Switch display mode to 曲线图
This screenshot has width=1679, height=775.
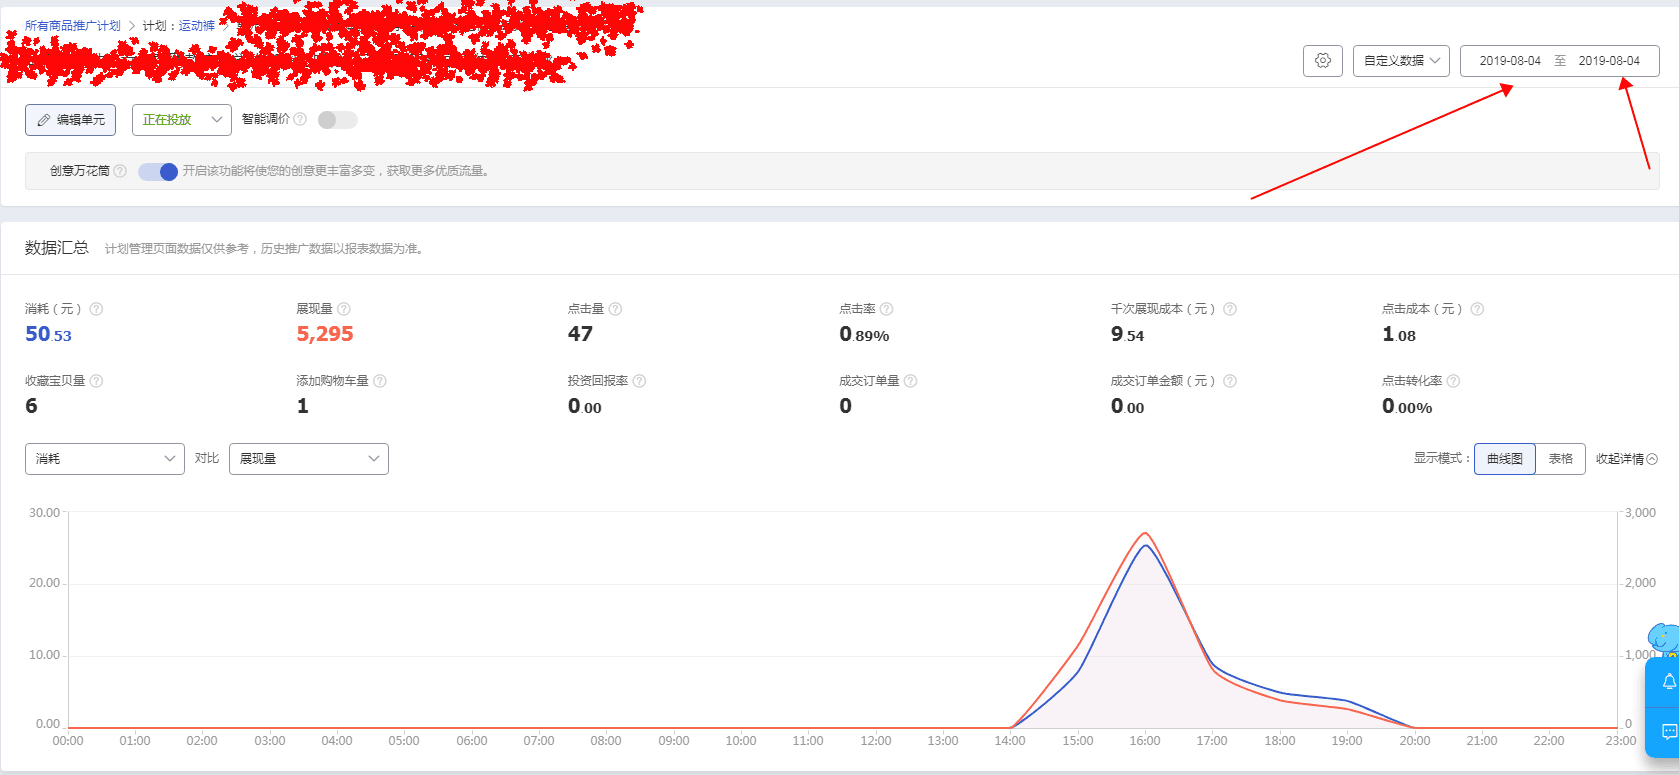pyautogui.click(x=1505, y=459)
